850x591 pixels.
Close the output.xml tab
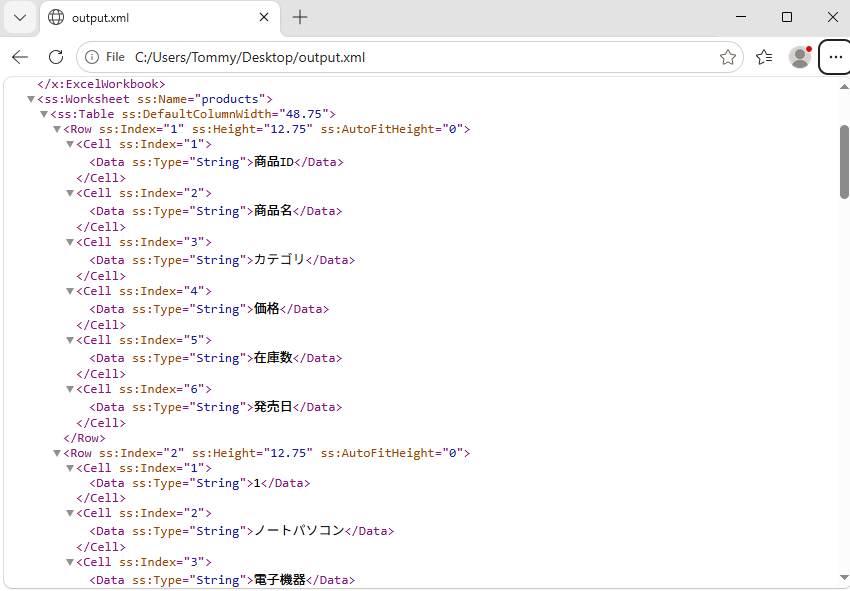264,17
